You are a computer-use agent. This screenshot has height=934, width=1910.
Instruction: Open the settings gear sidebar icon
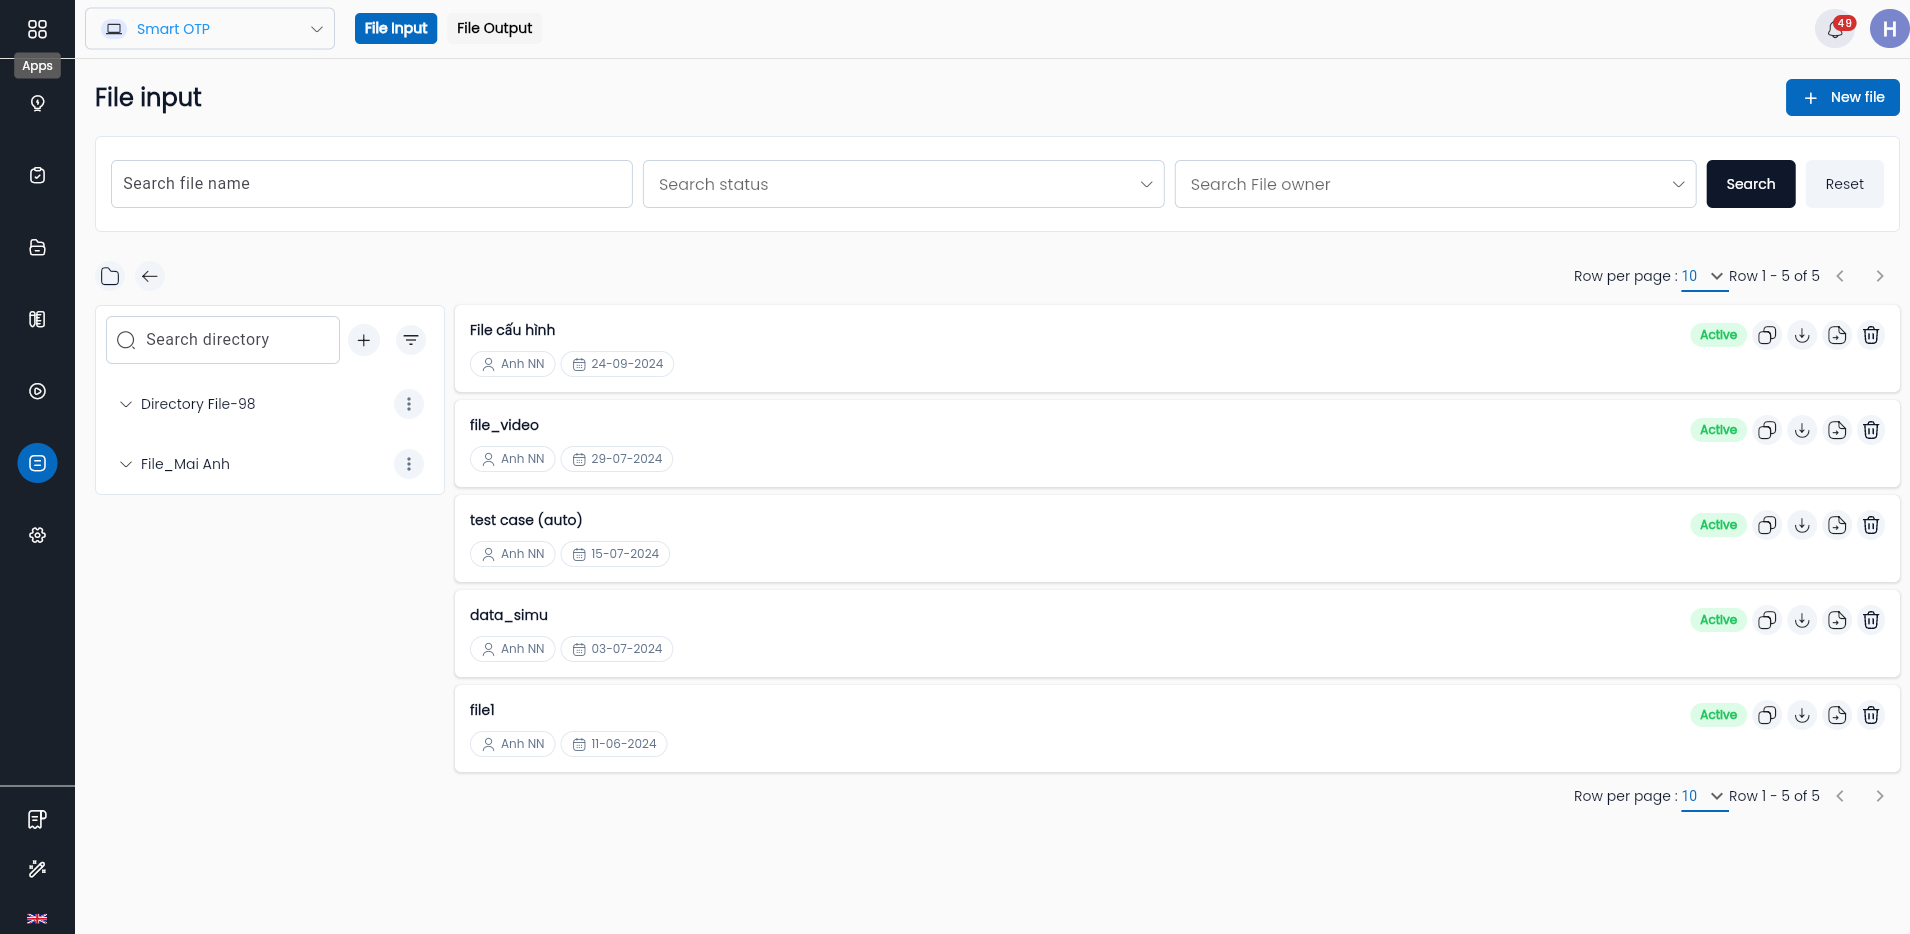pyautogui.click(x=37, y=535)
